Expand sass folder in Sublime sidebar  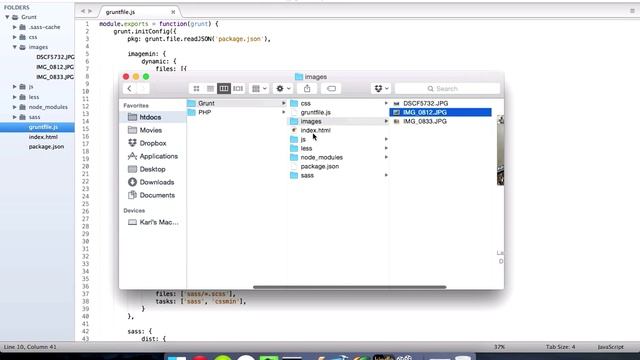pyautogui.click(x=15, y=117)
